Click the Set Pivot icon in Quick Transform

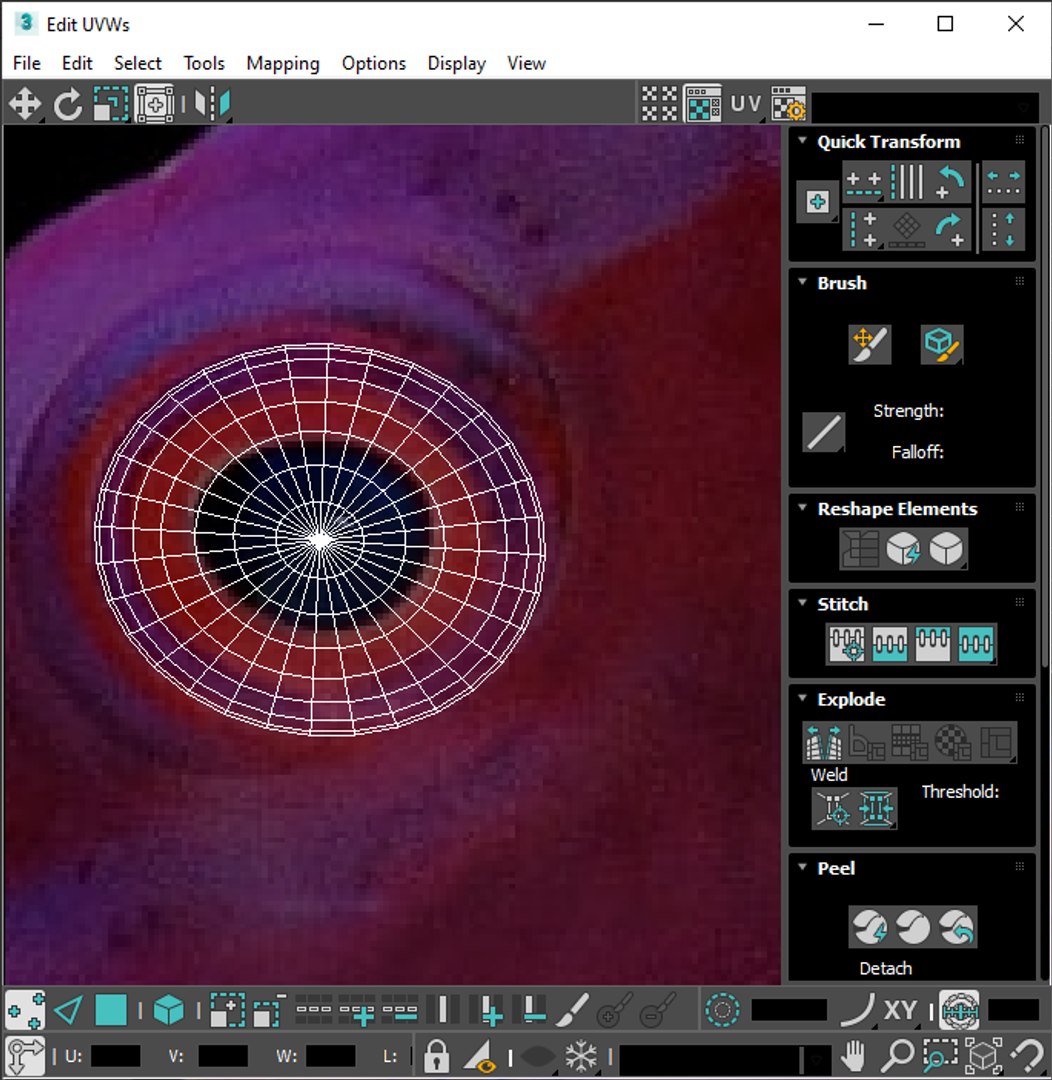818,202
